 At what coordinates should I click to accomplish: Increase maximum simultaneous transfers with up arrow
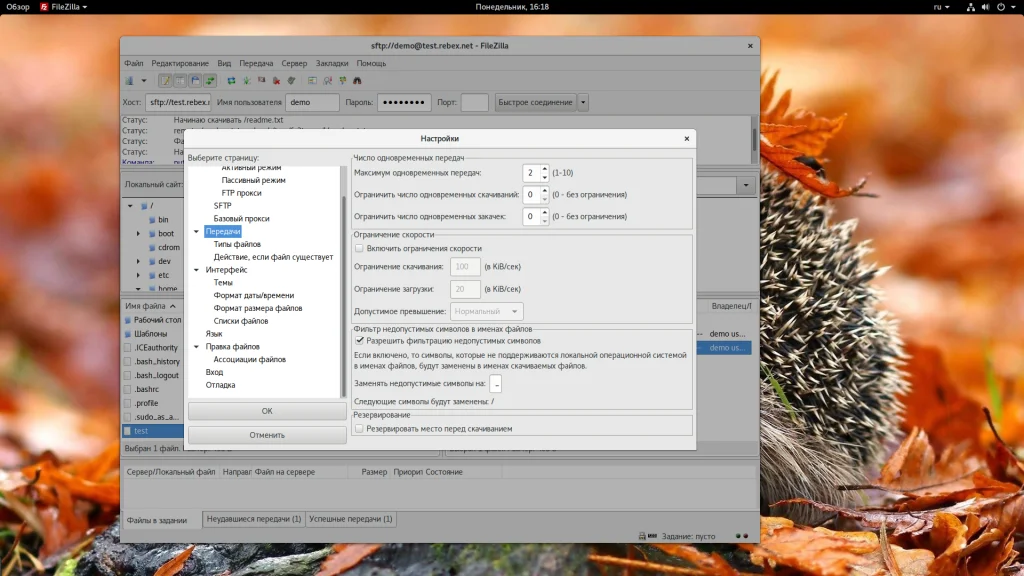[544, 168]
